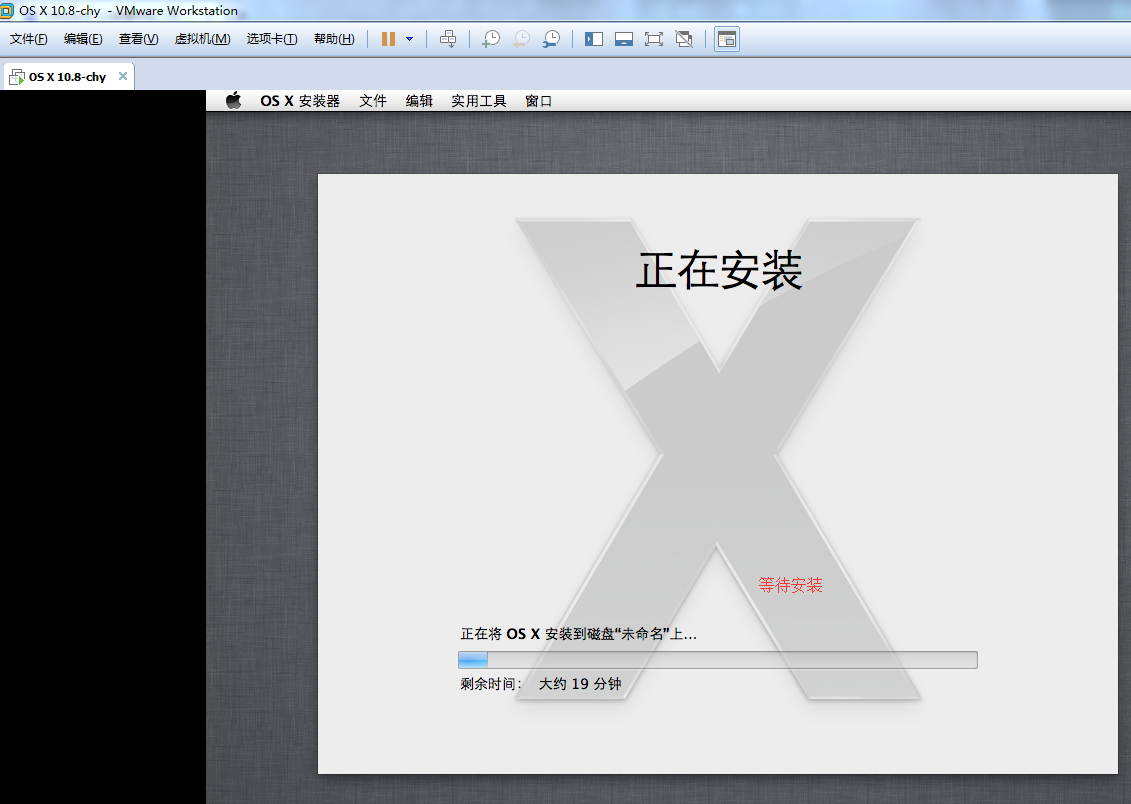Viewport: 1131px width, 804px height.
Task: Open the 编辑(E) menu in VMware
Action: [x=83, y=39]
